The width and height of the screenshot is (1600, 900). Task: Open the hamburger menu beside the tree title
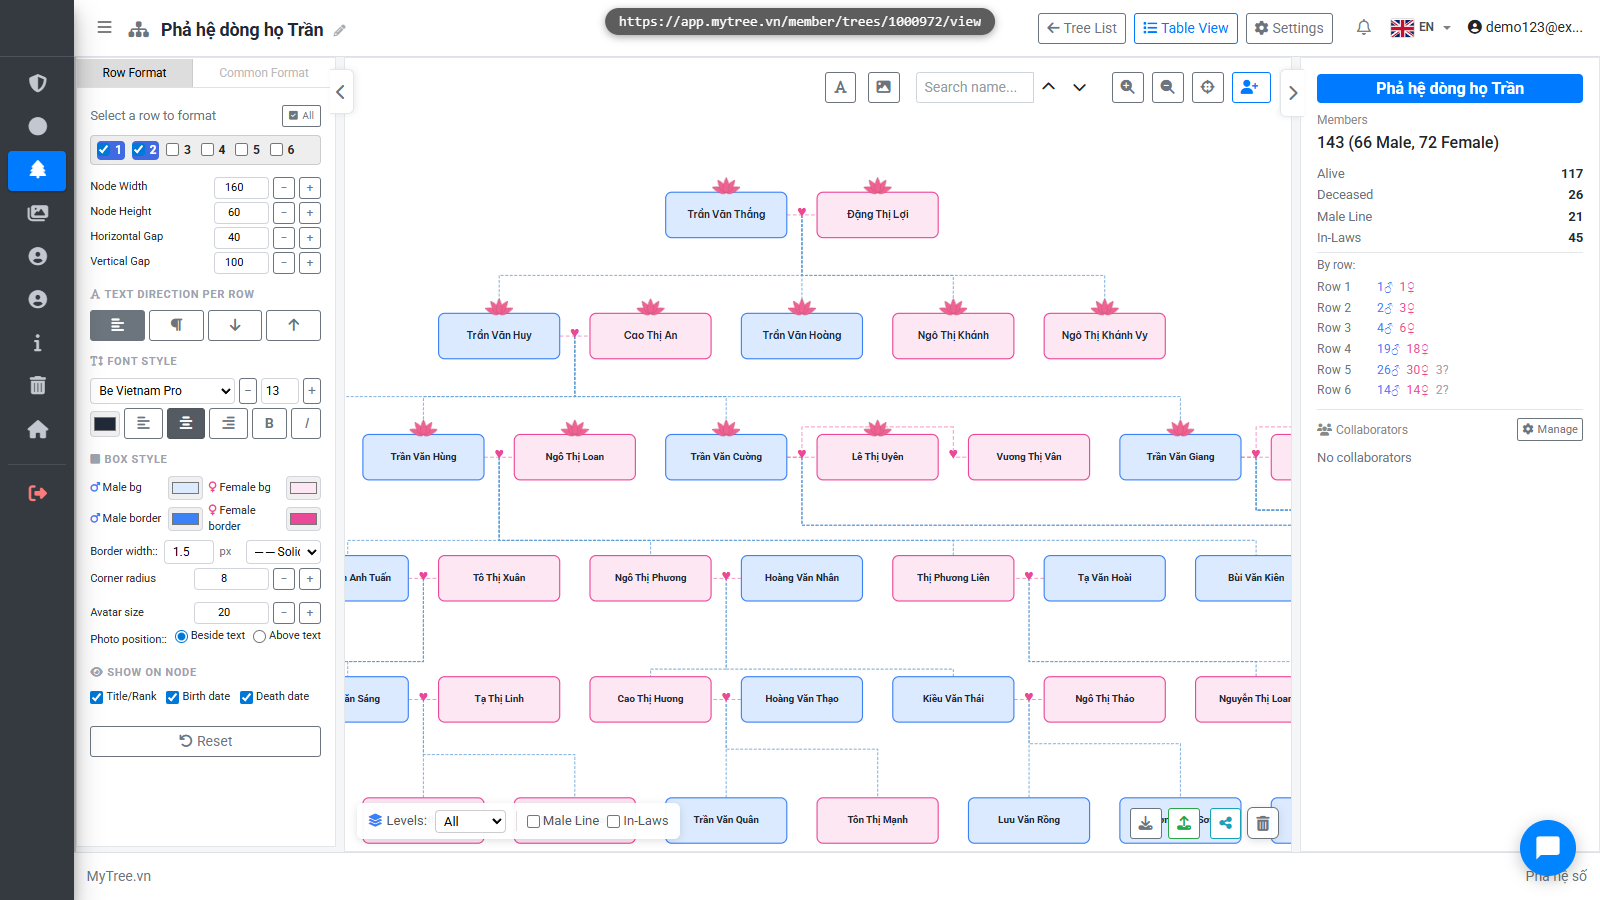tap(104, 28)
